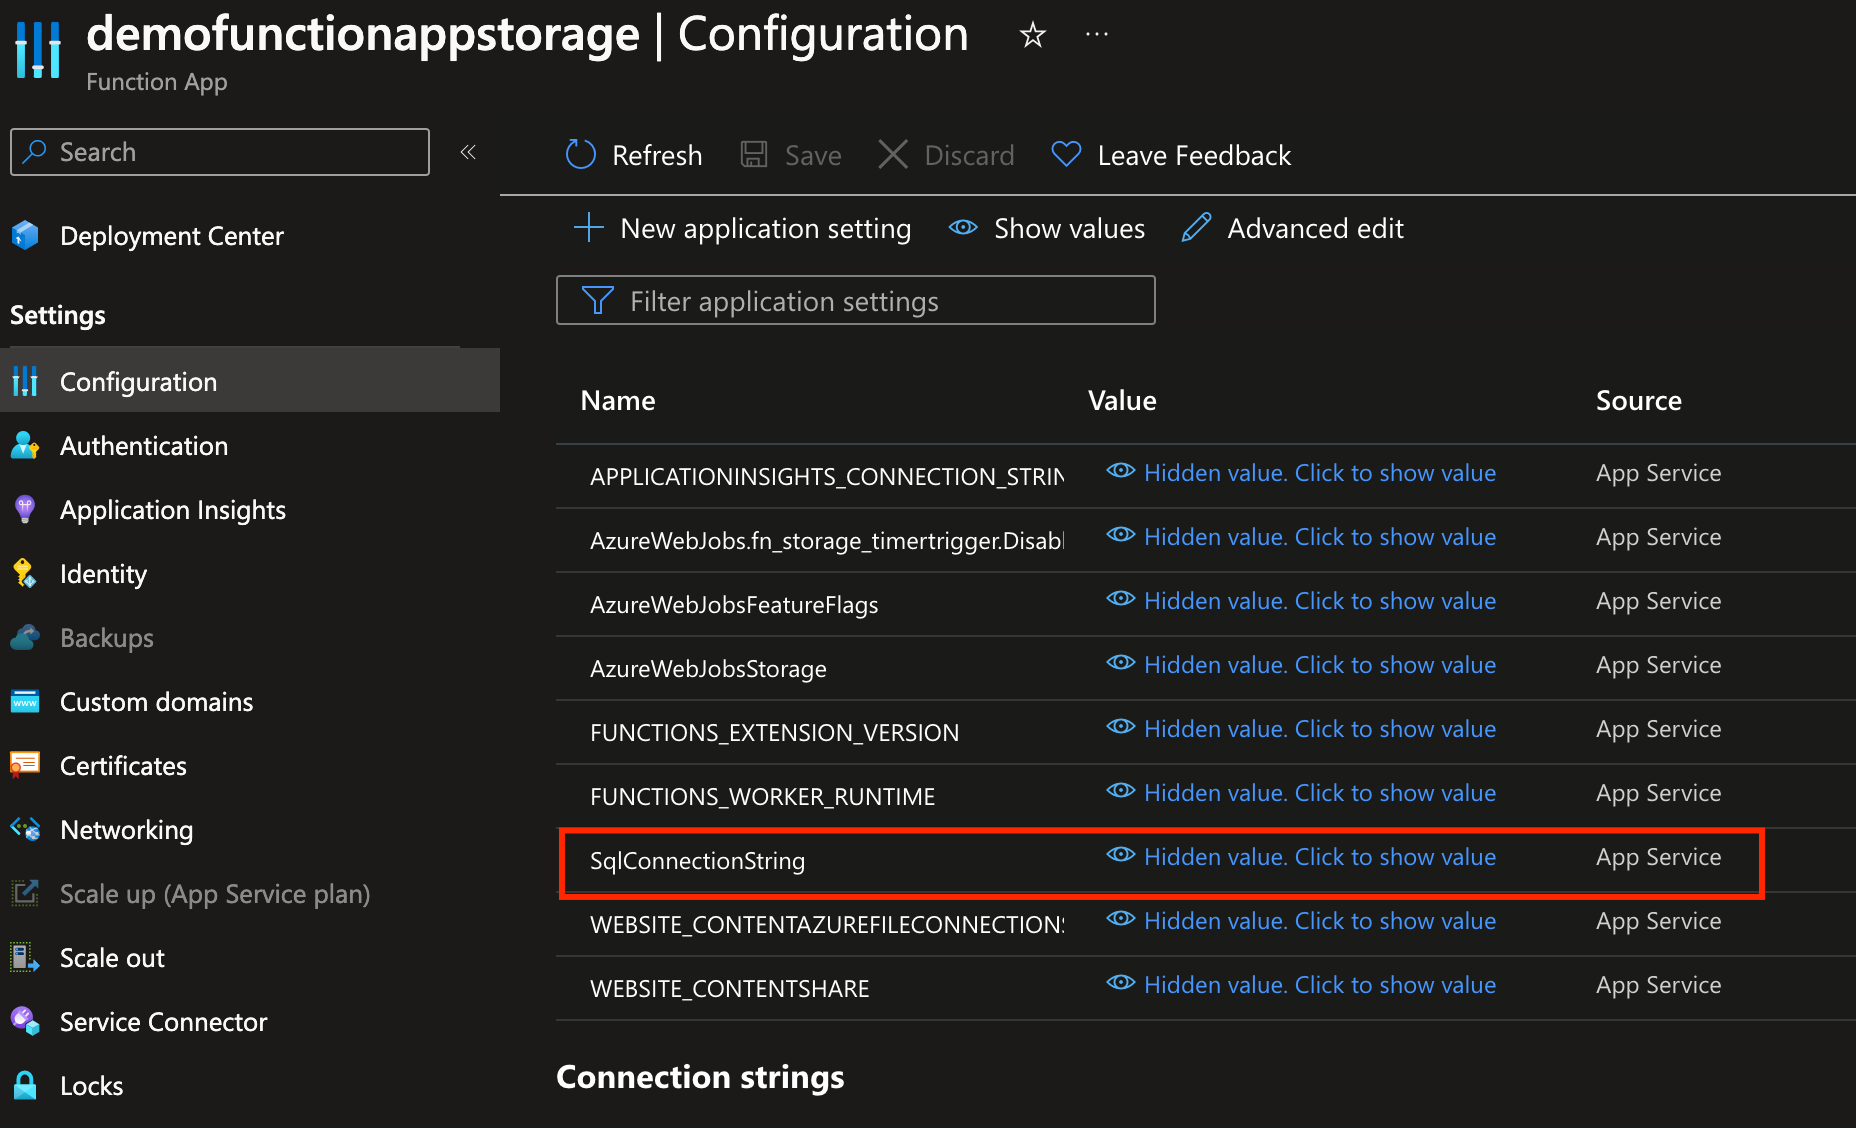
Task: Click the Scale up icon
Action: pos(25,893)
